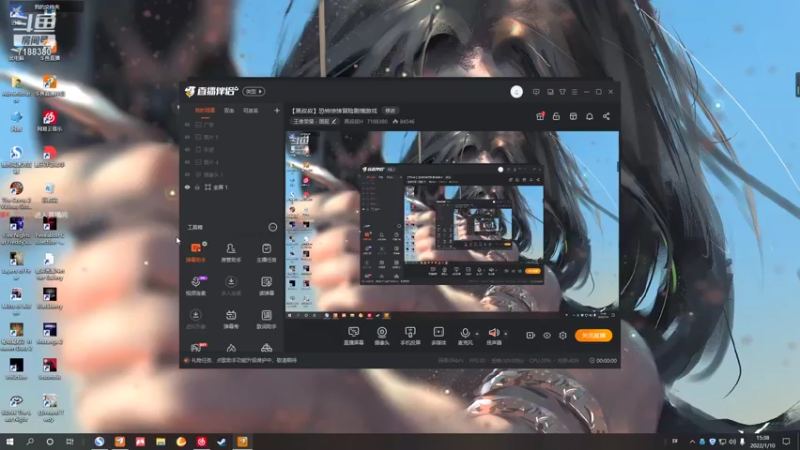Open Sogou browser from the taskbar

point(99,441)
